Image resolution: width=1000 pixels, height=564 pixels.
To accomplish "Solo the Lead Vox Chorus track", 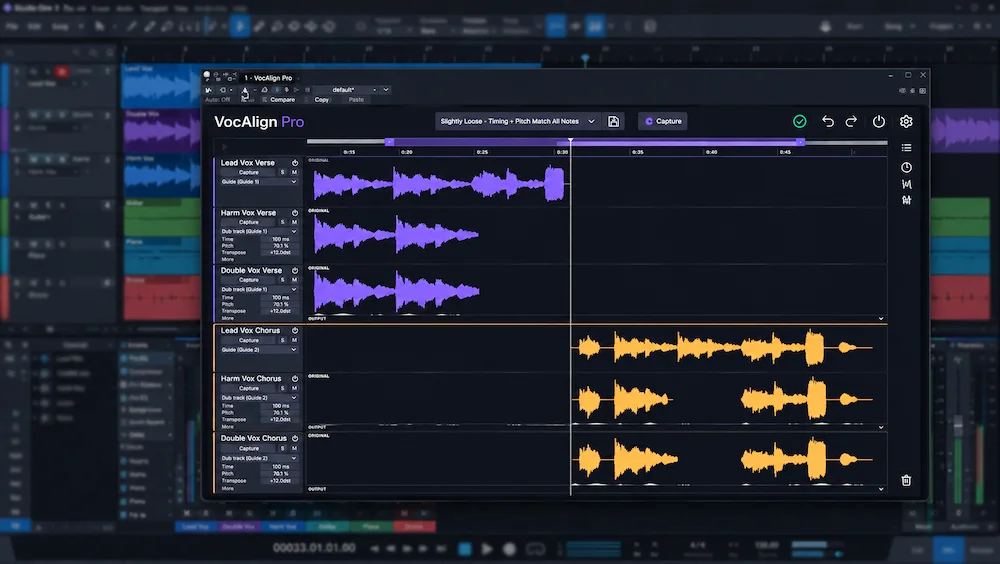I will pyautogui.click(x=283, y=340).
